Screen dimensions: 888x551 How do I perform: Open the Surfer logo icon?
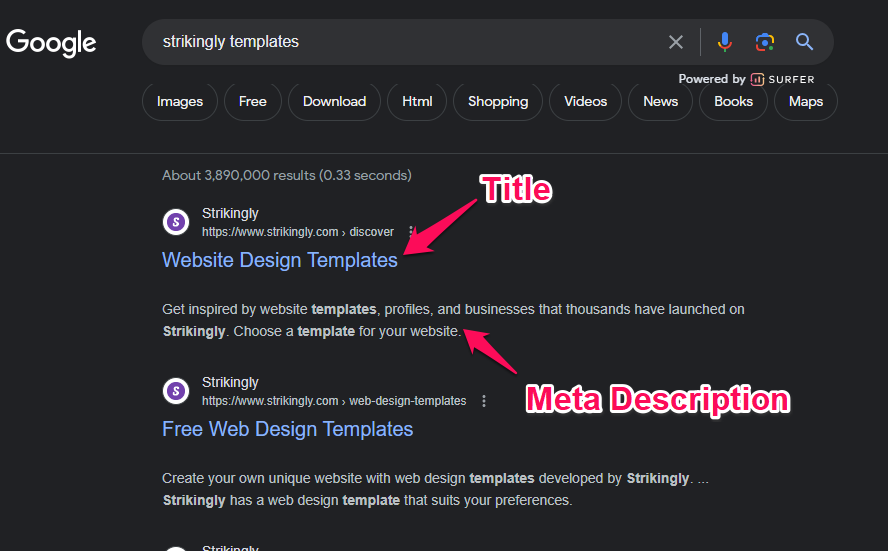(x=757, y=79)
